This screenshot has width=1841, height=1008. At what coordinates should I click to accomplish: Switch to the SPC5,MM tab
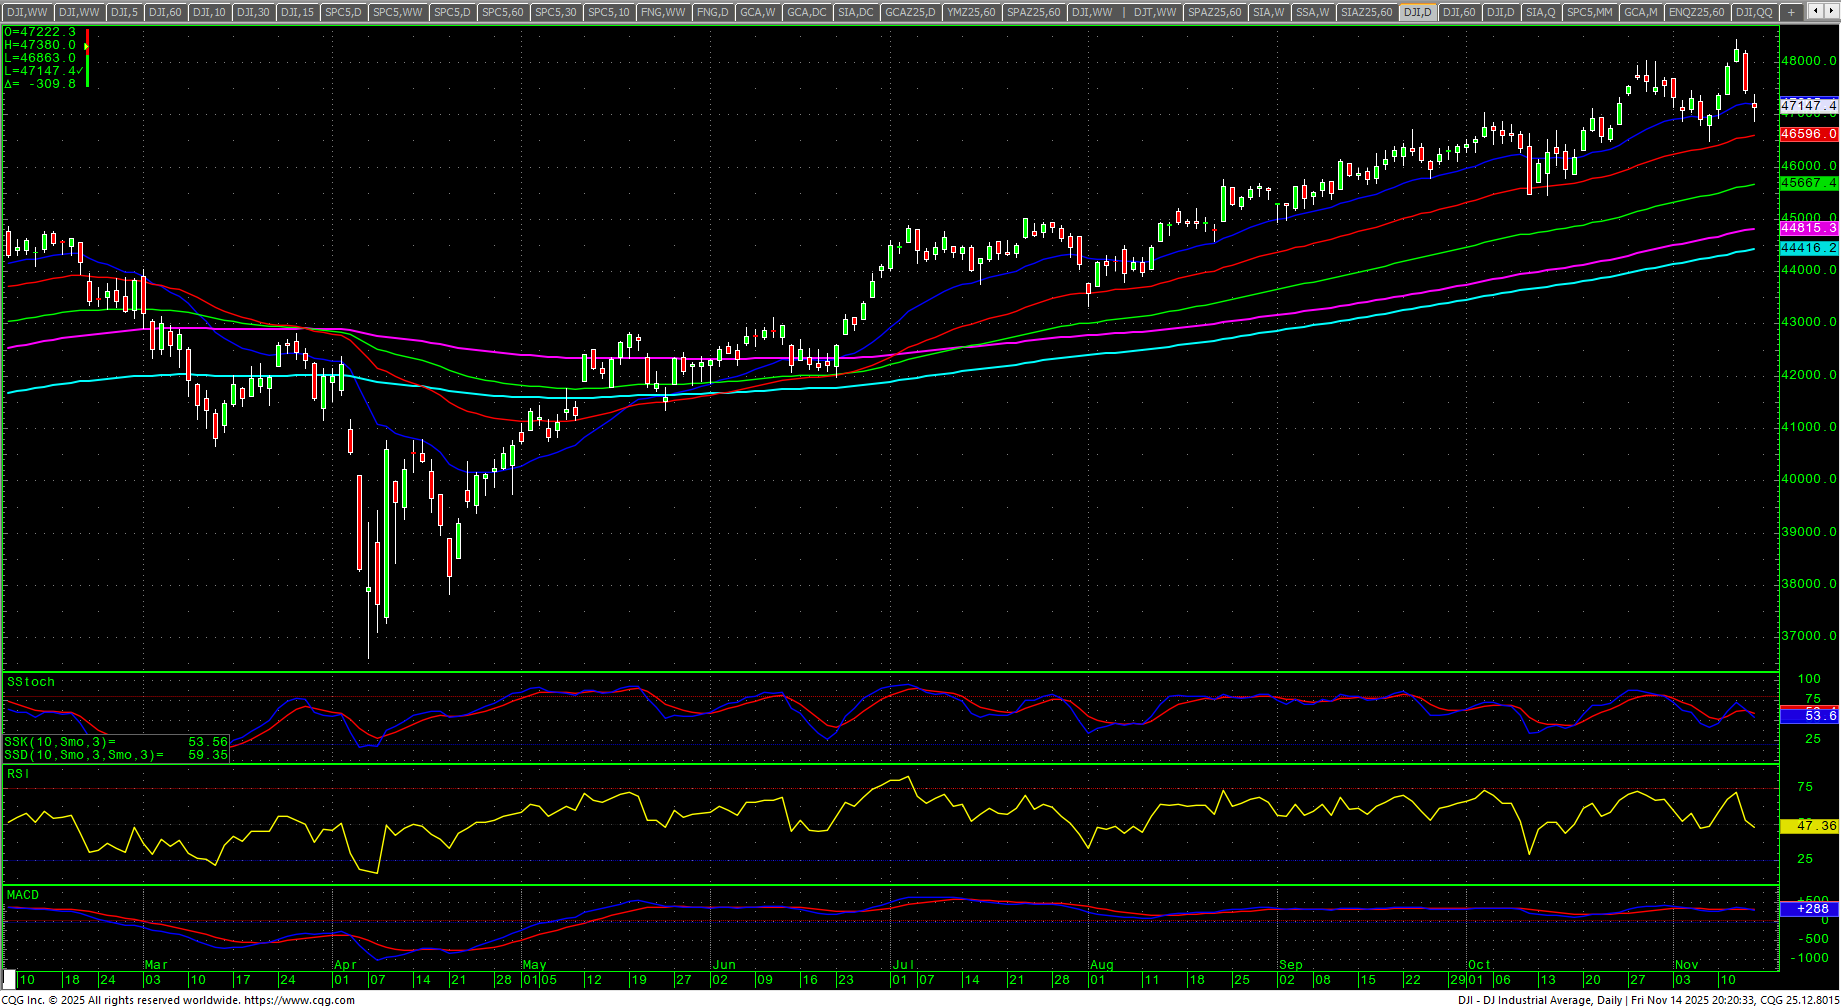pos(1589,12)
